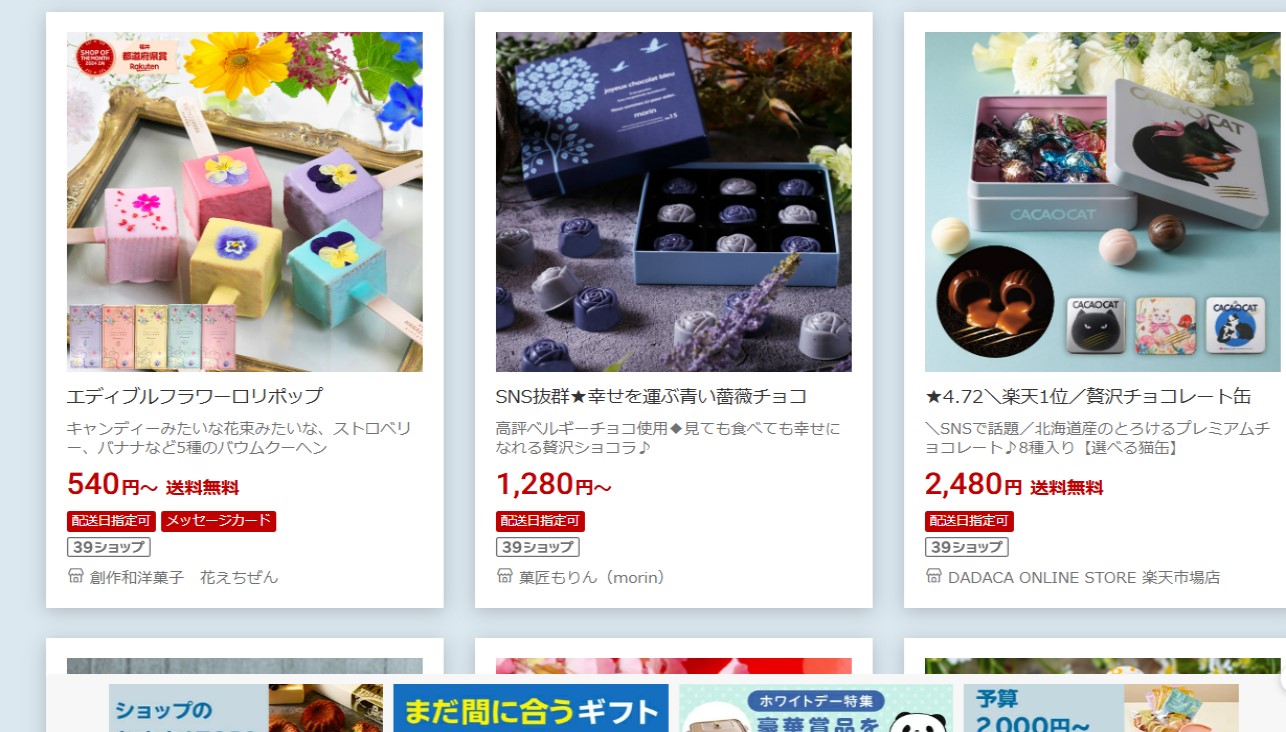Screen dimensions: 1286x732
Task: Open the まだ間に合うギフト banner
Action: [531, 708]
